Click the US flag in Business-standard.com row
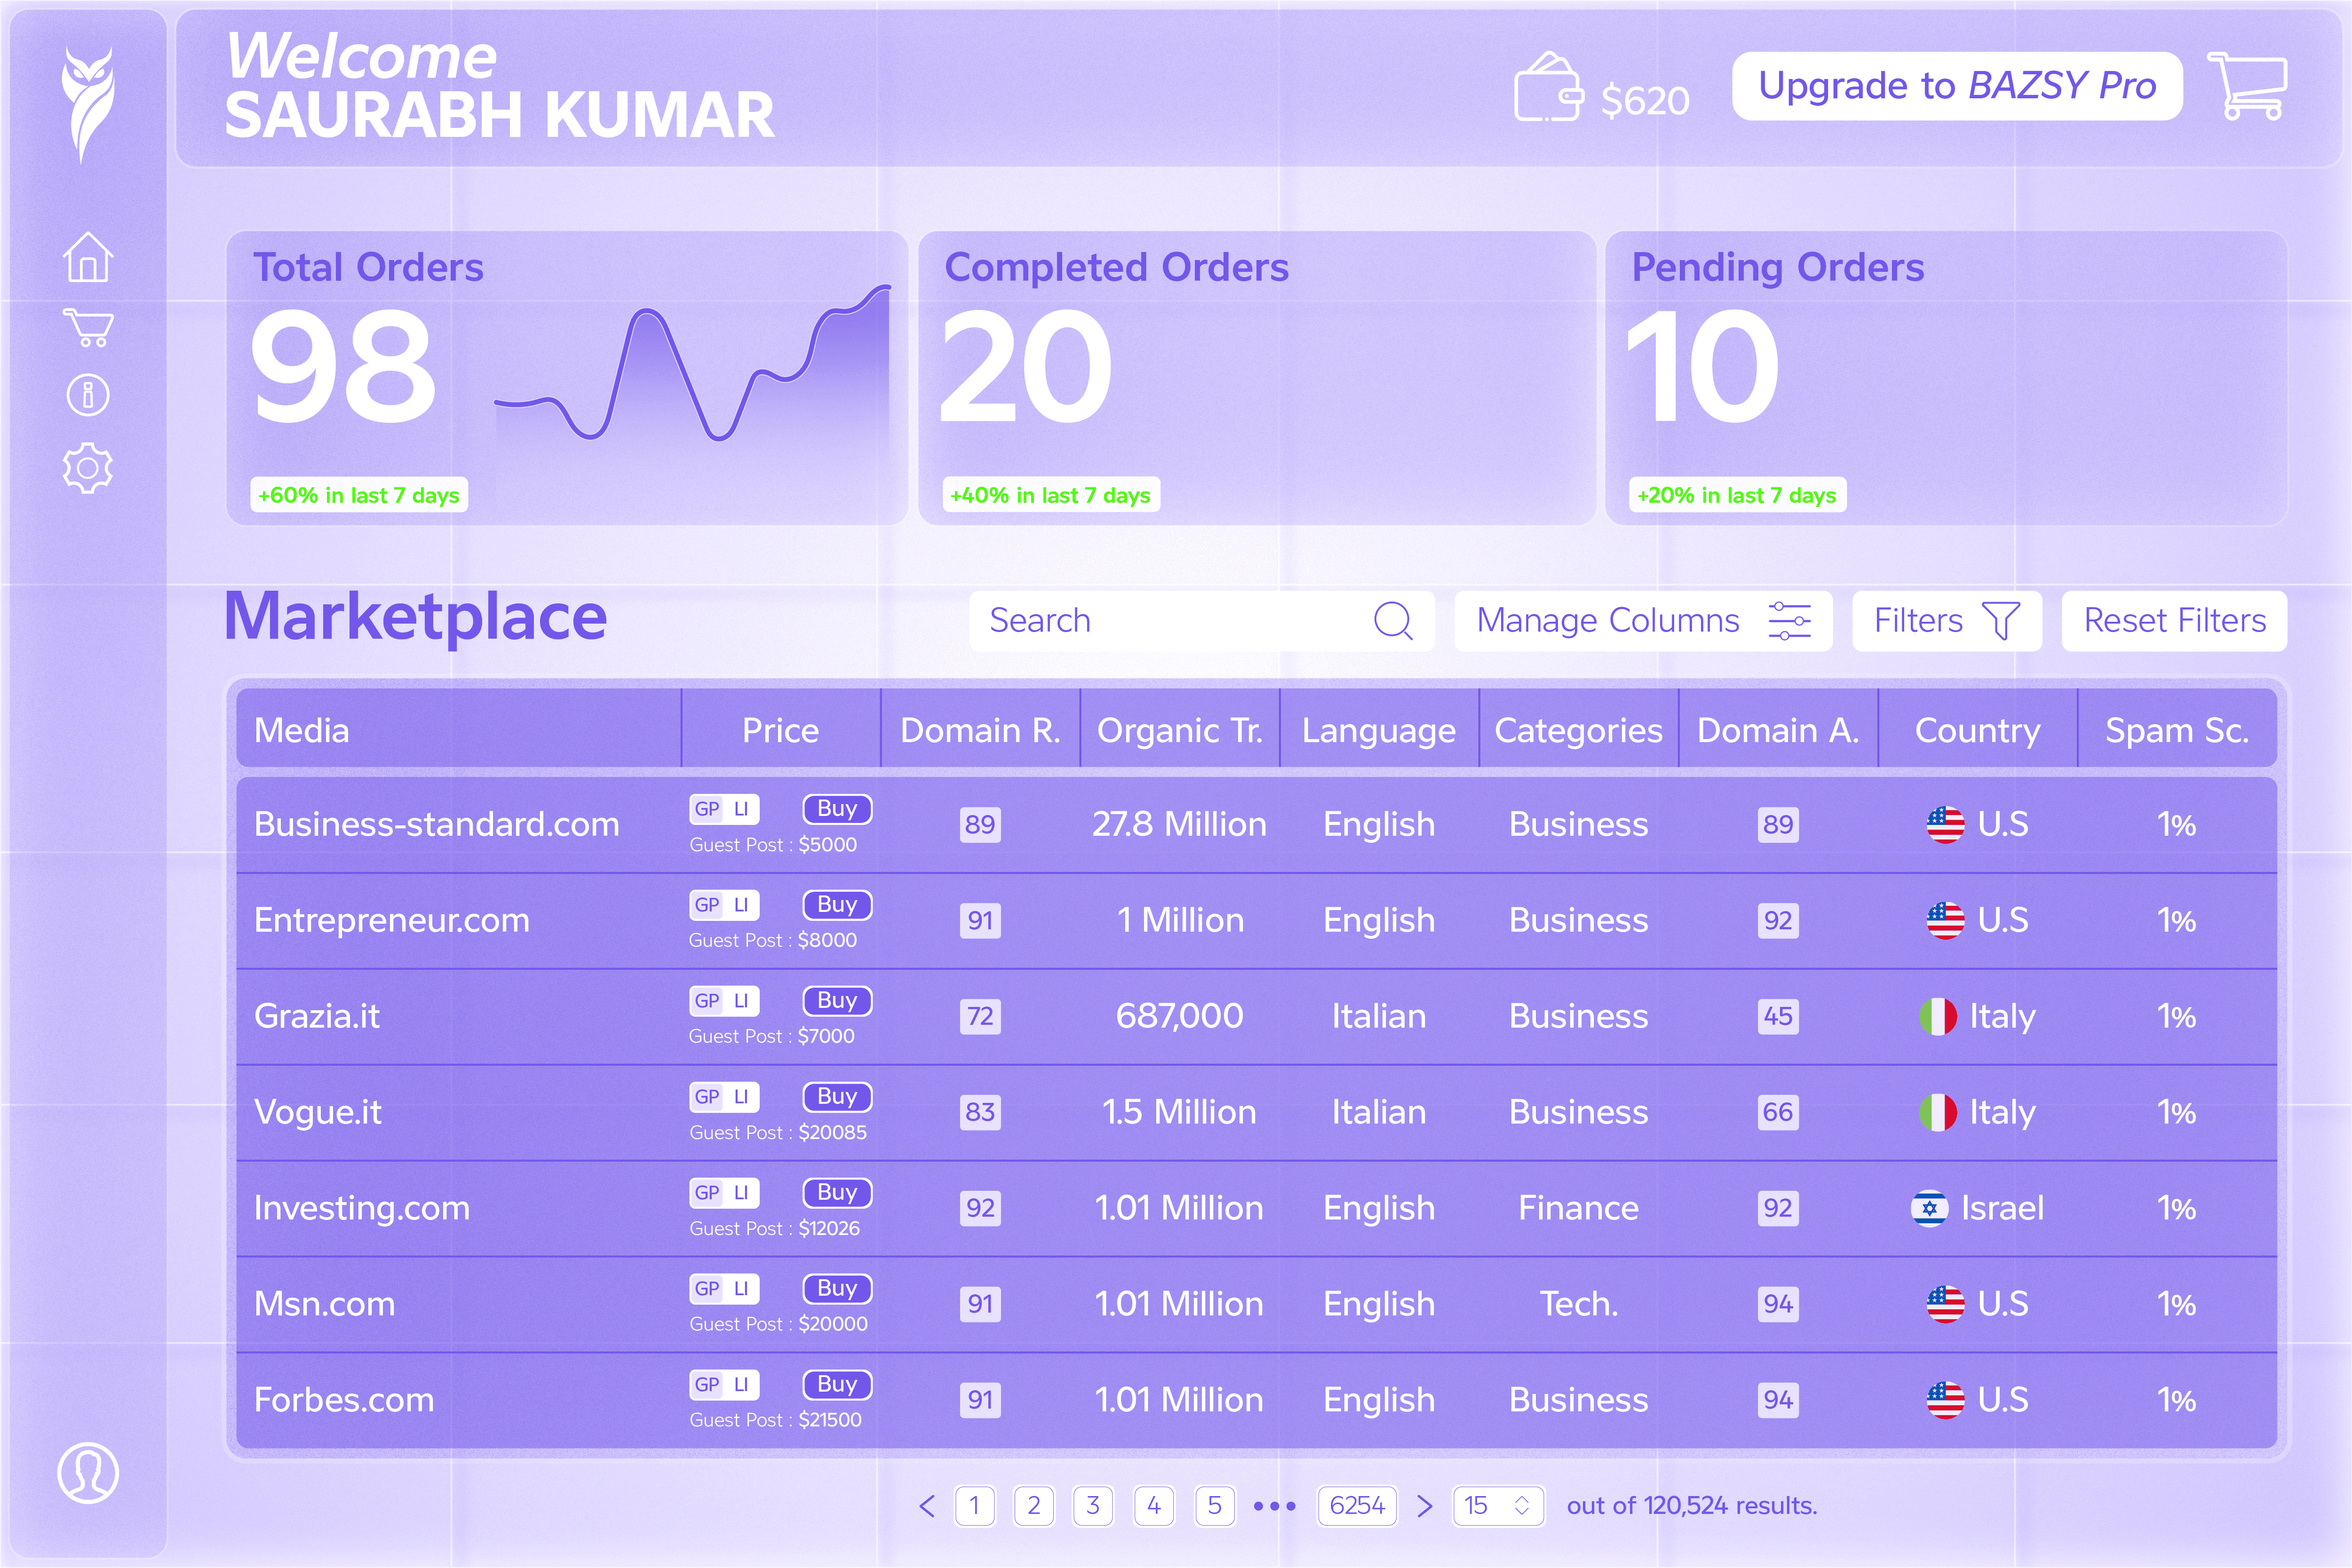 (1945, 824)
